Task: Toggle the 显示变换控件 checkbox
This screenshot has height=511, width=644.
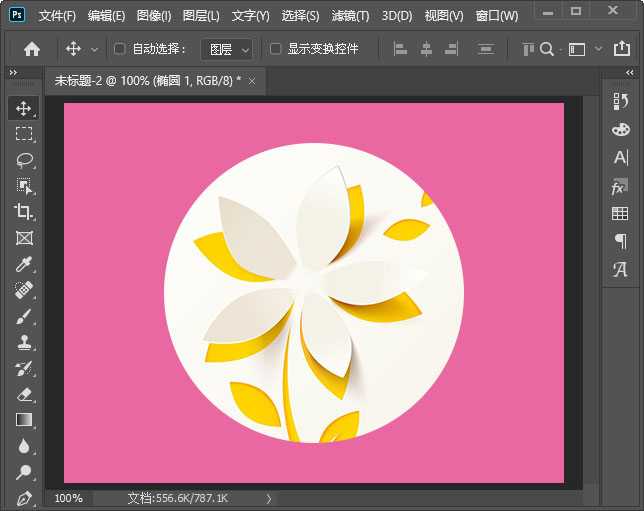Action: [275, 49]
